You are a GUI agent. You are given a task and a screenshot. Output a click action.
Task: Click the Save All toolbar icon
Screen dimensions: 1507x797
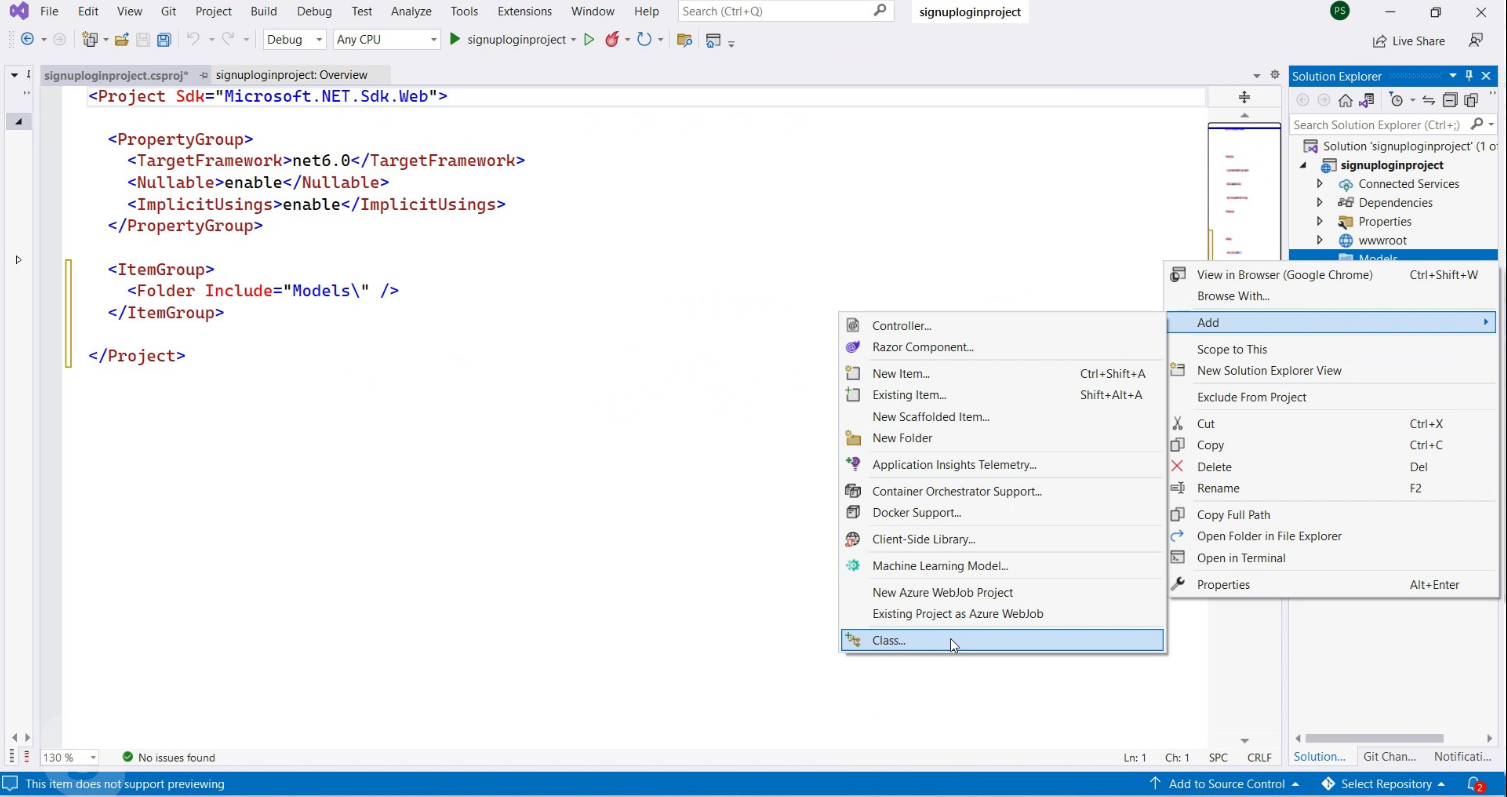point(163,40)
